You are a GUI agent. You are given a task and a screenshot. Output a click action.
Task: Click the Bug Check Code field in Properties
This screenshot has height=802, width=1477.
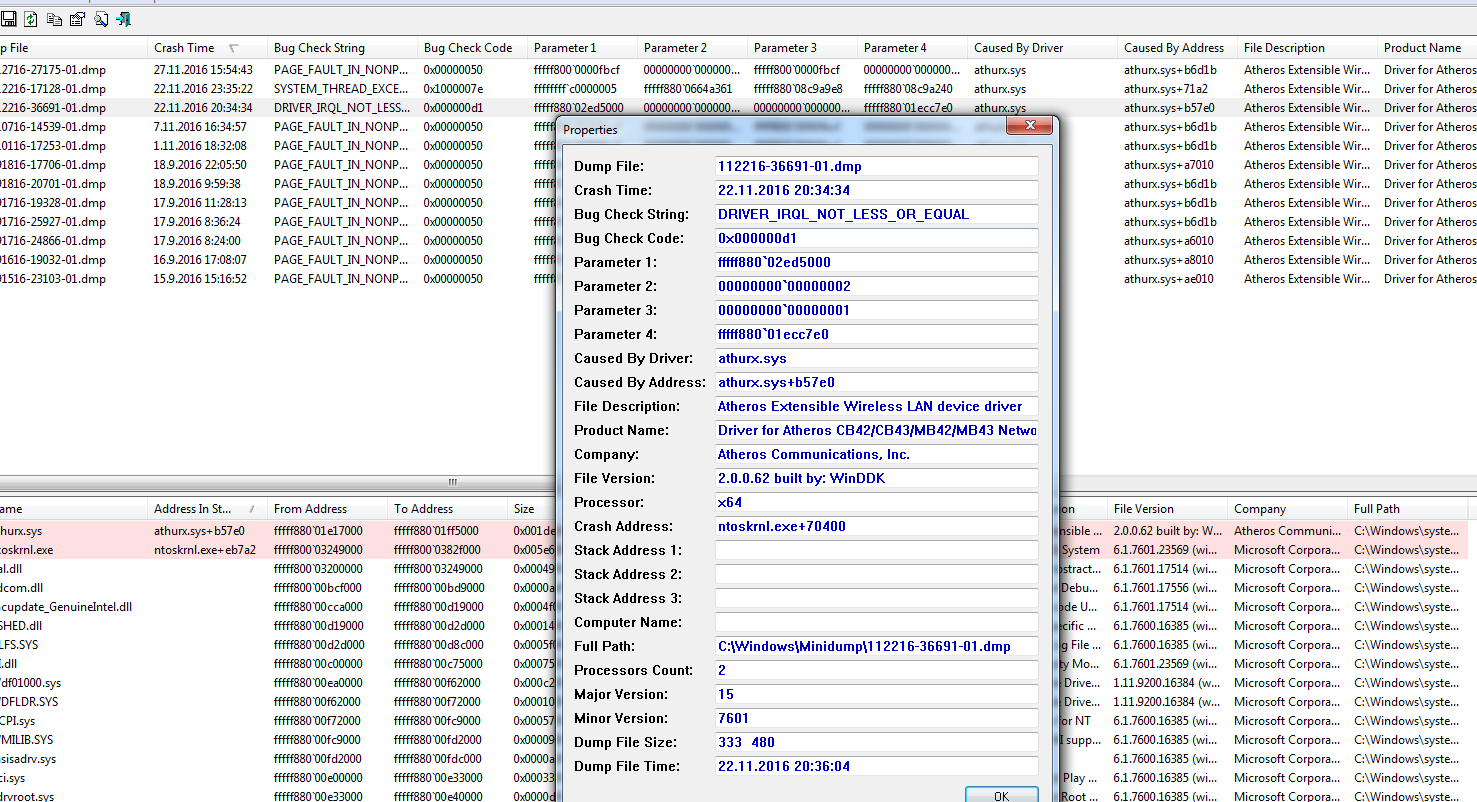(876, 239)
